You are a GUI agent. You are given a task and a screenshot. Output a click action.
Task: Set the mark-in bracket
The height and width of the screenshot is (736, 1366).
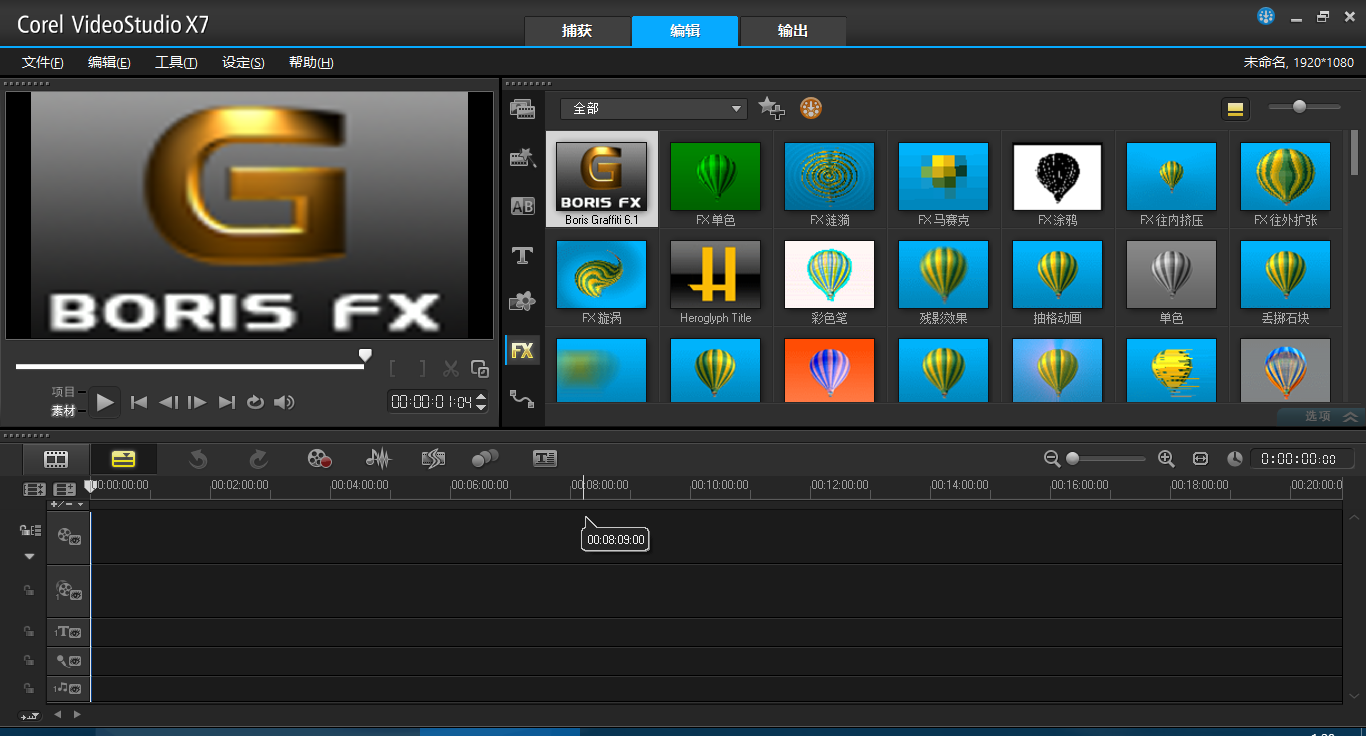[394, 369]
